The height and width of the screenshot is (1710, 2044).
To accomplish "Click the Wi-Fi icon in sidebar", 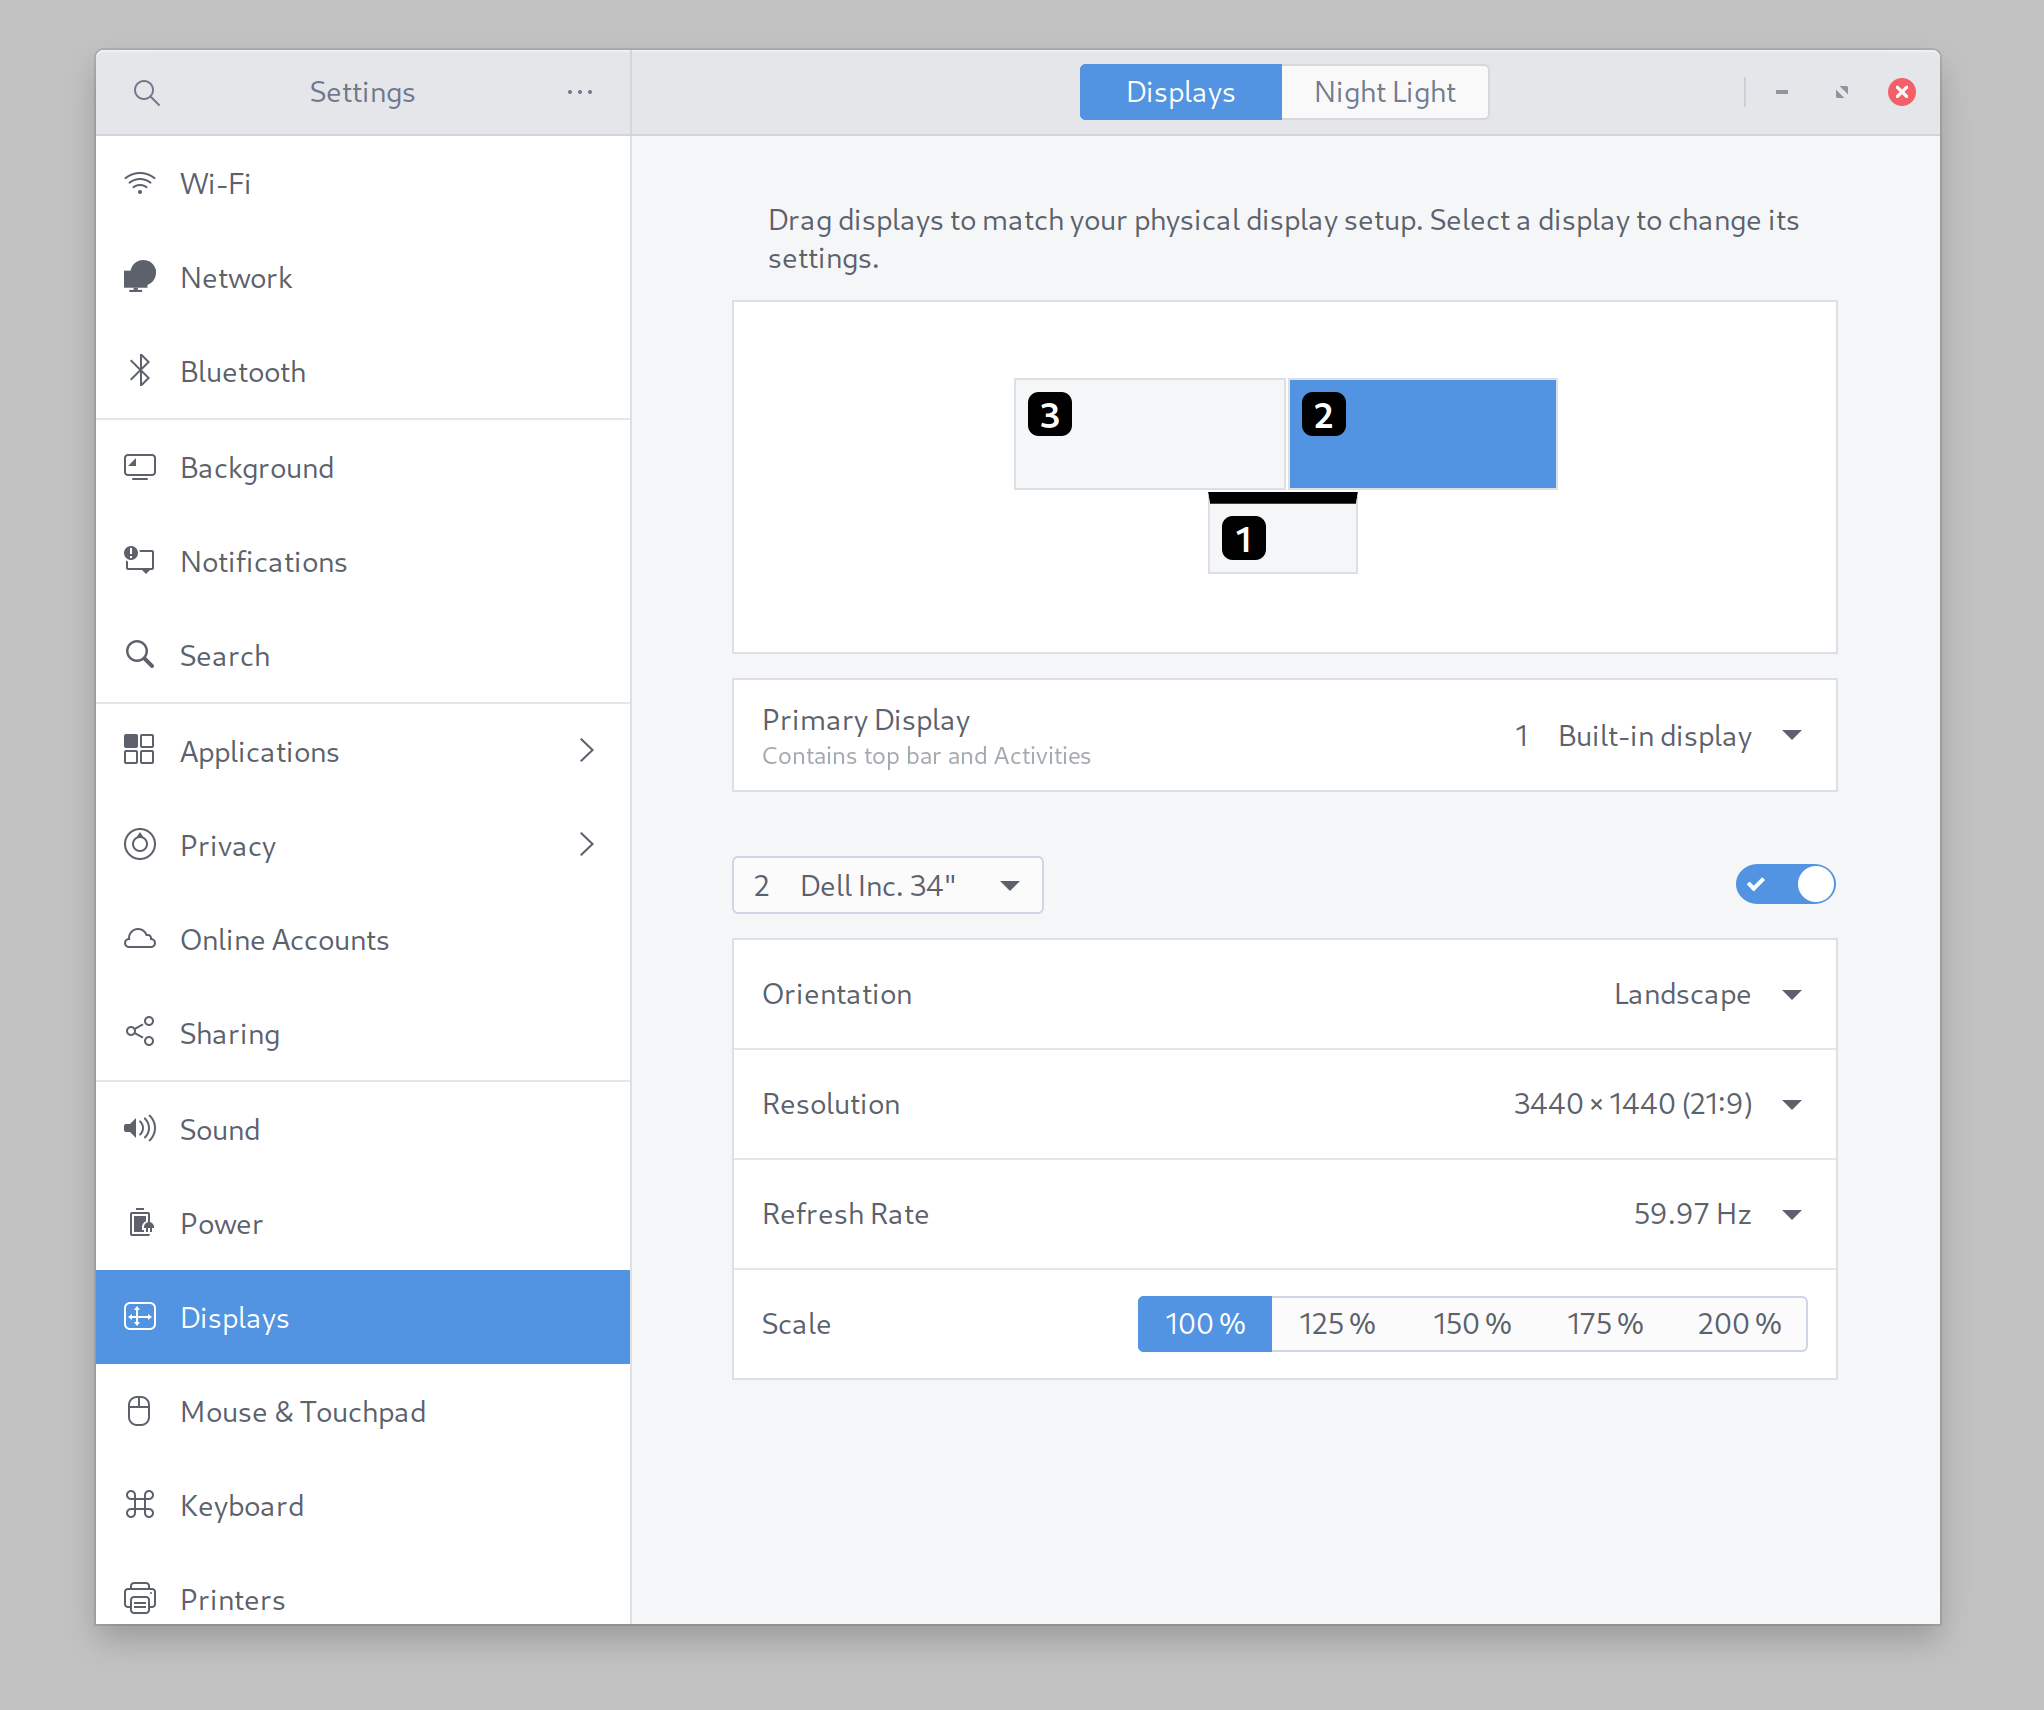I will click(140, 184).
